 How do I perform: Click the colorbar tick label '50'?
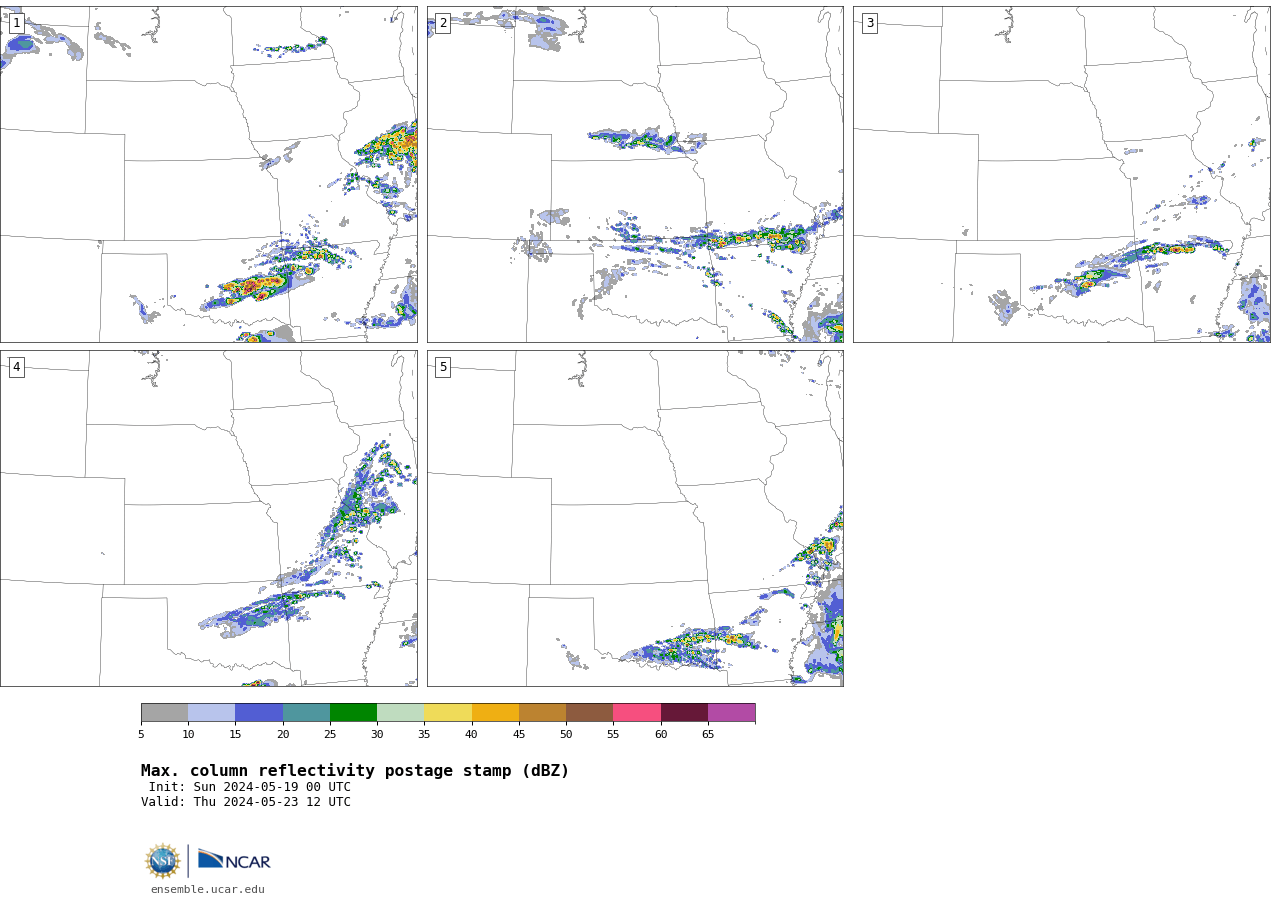coord(566,735)
